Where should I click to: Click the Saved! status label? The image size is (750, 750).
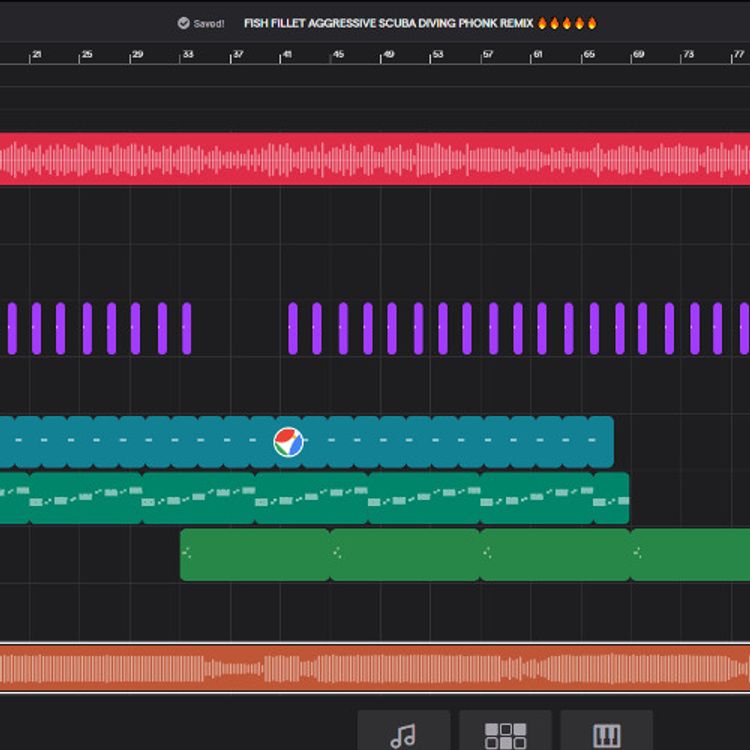coord(209,23)
